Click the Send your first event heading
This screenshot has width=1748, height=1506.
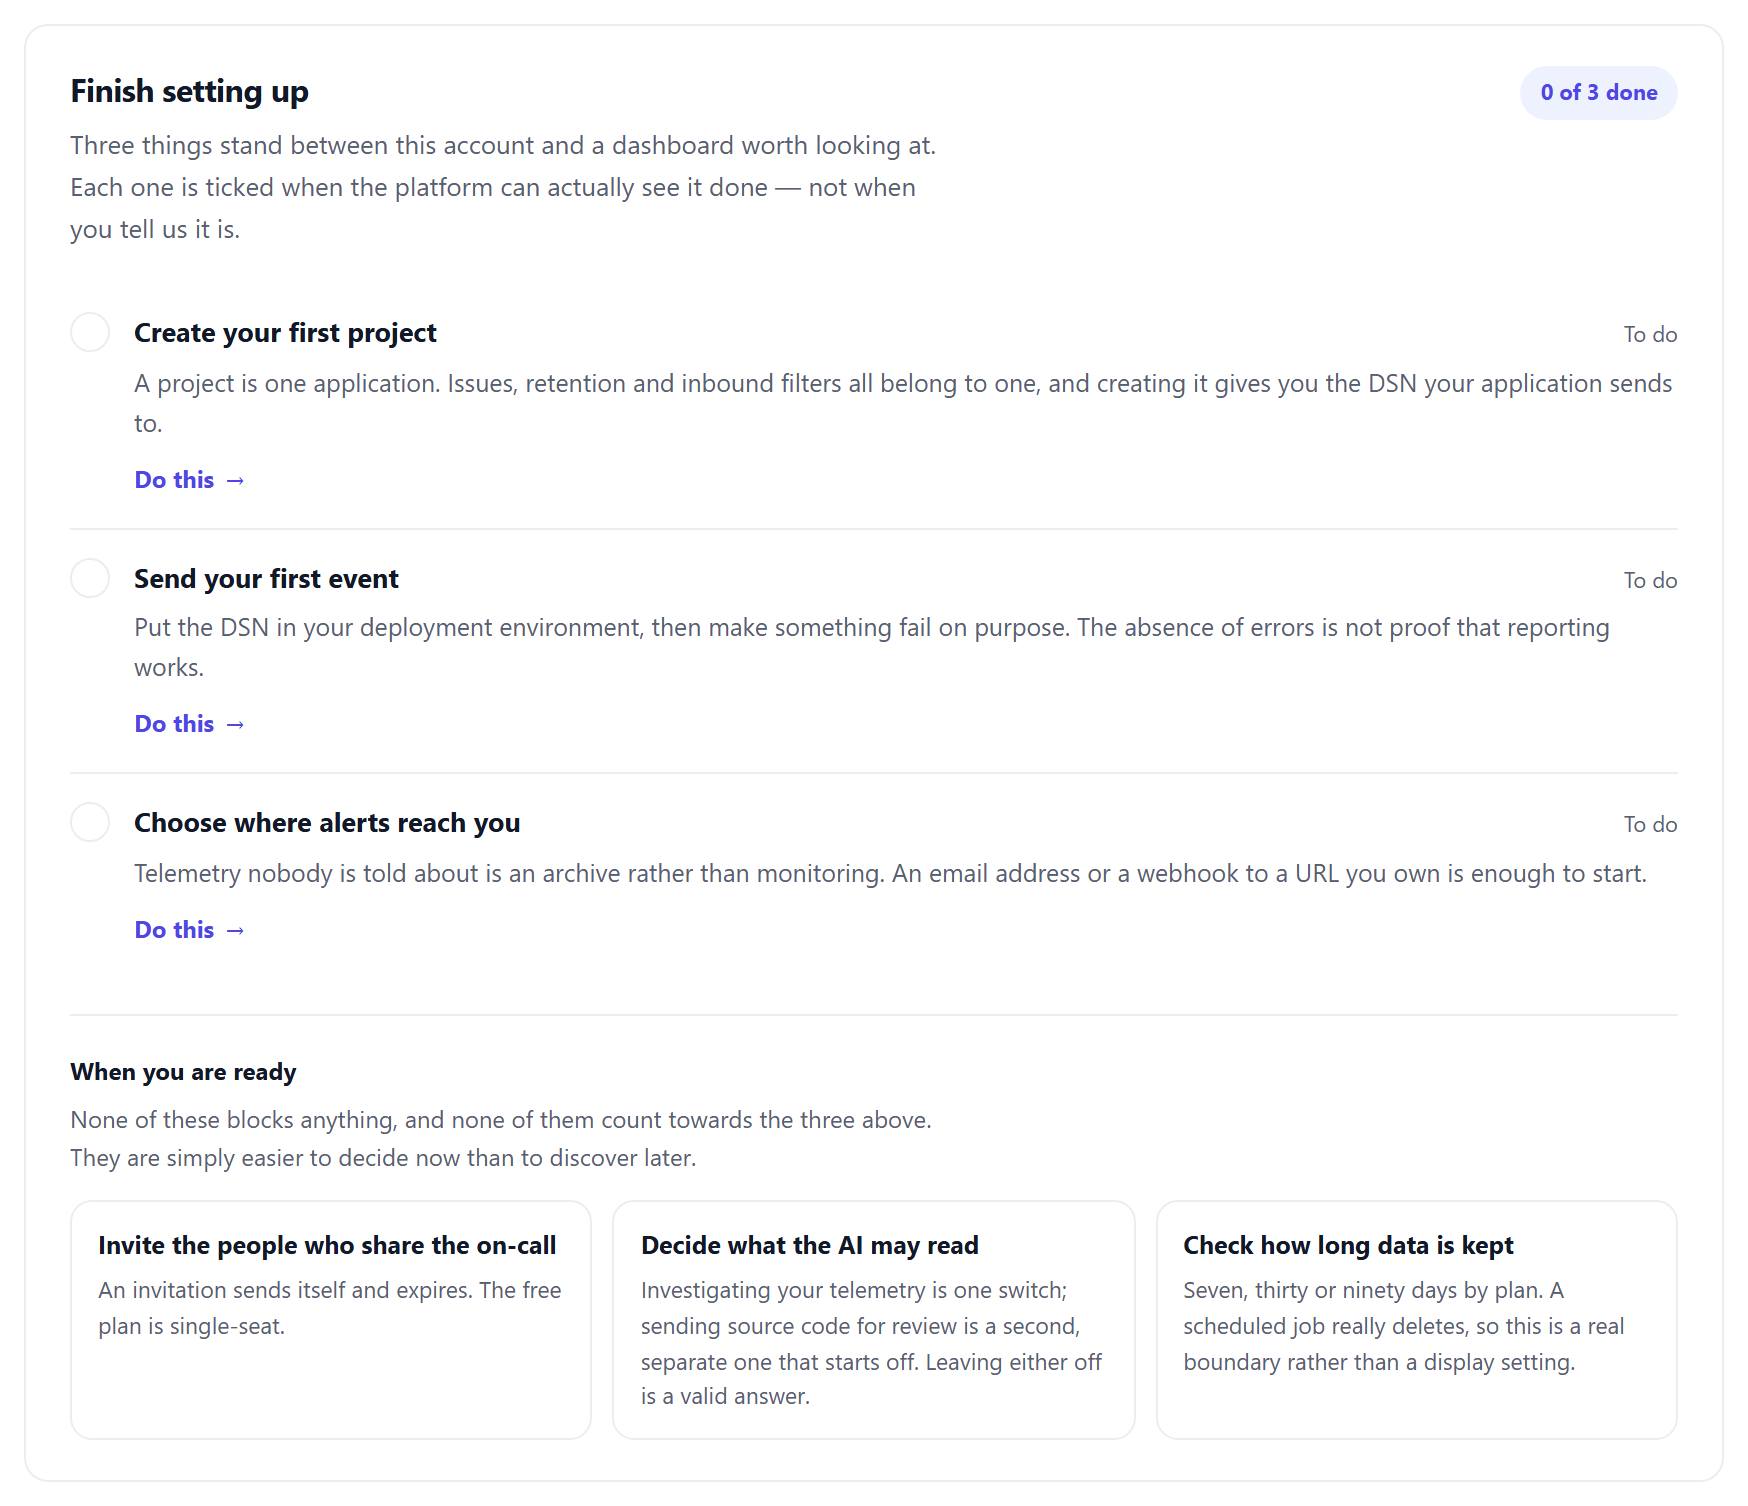(x=266, y=579)
